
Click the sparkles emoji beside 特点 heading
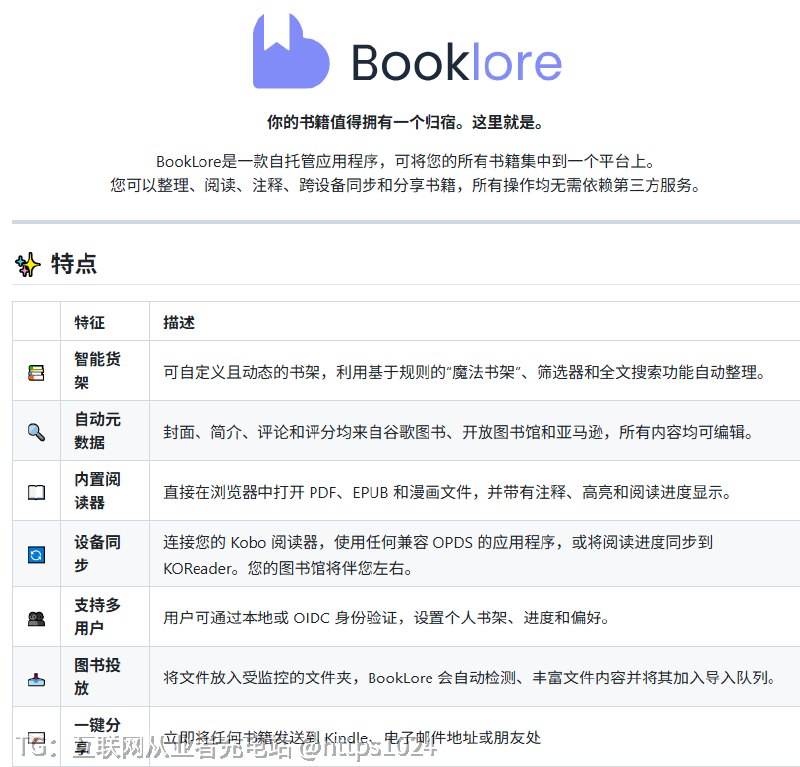point(28,264)
